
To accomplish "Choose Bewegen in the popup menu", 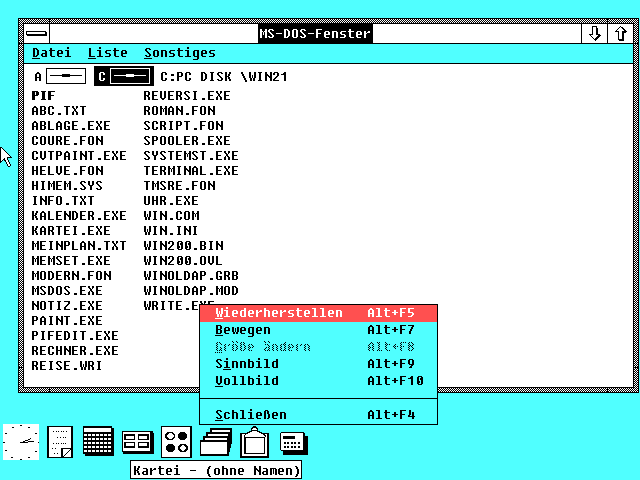I will coord(318,330).
